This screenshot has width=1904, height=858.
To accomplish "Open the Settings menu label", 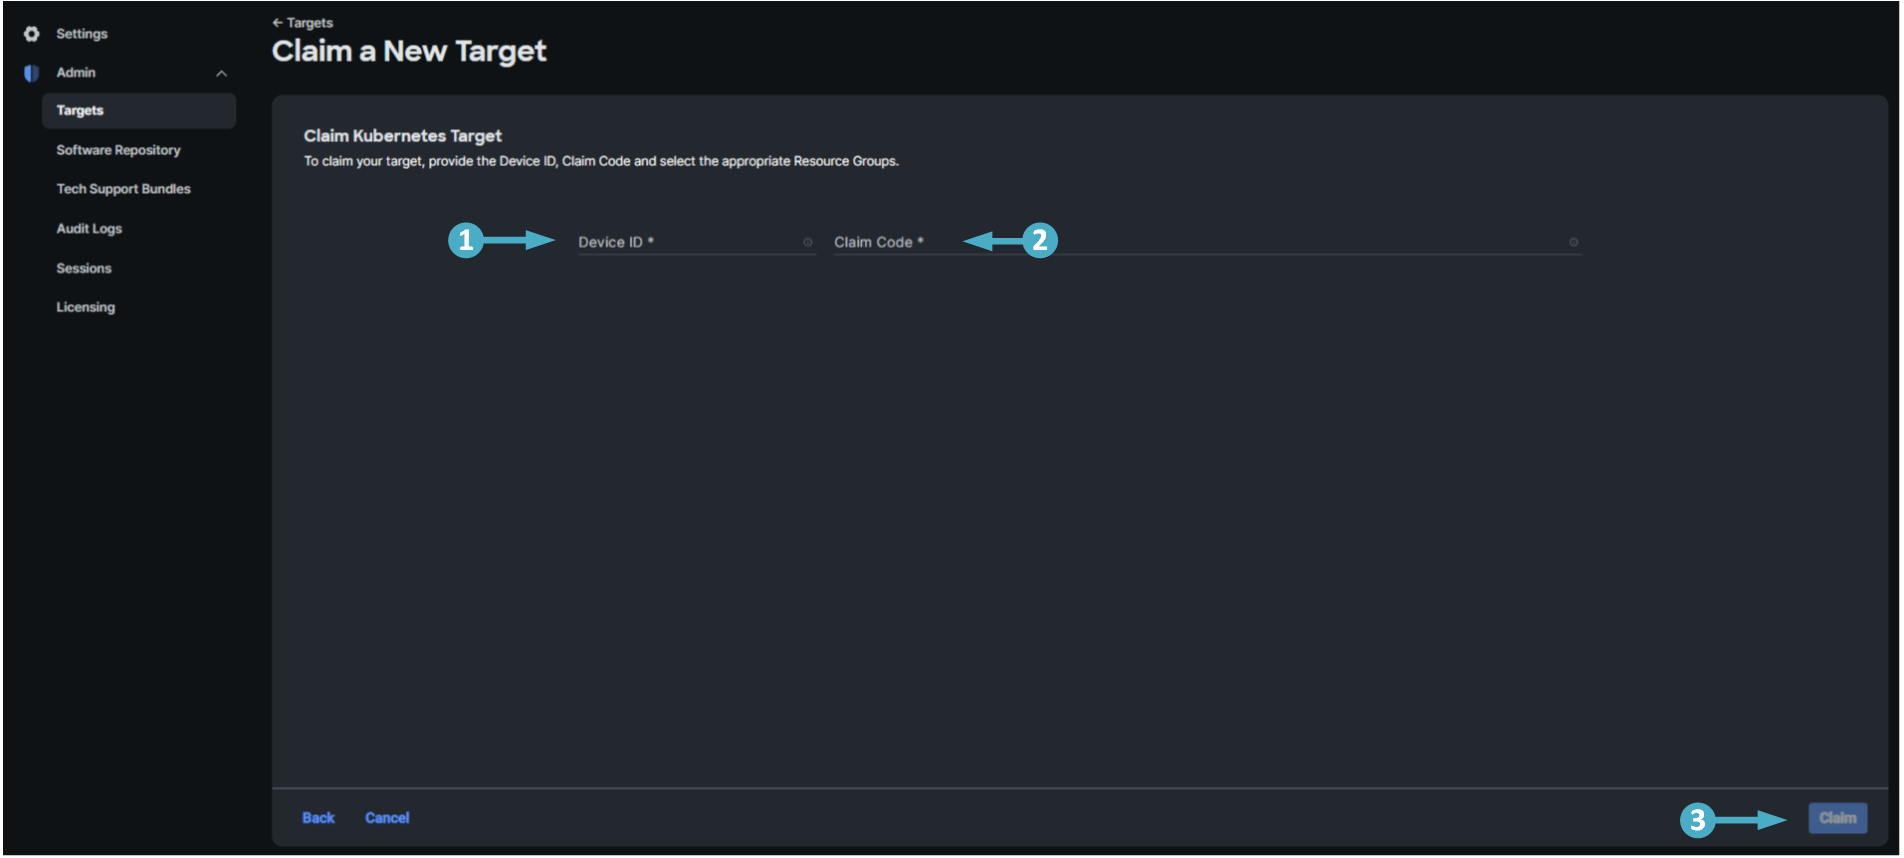I will 82,34.
